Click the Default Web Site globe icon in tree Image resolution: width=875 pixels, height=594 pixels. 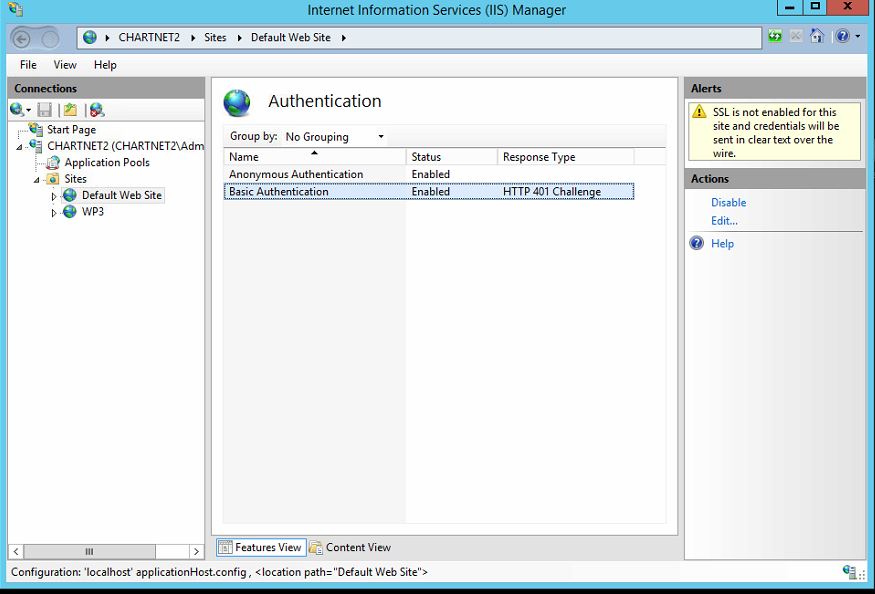(70, 195)
